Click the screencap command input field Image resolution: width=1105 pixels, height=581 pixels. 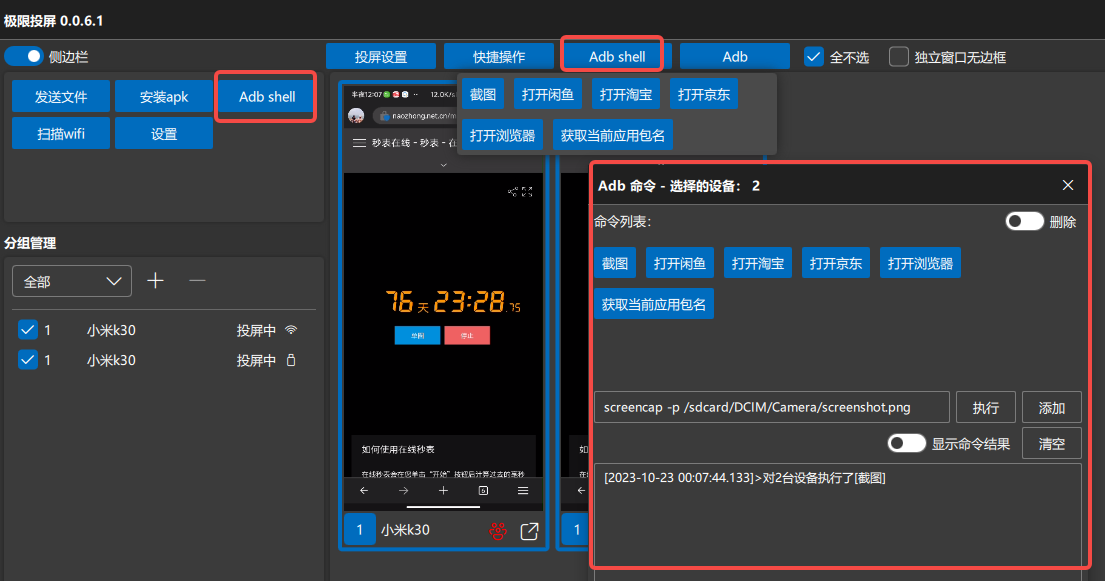click(775, 407)
